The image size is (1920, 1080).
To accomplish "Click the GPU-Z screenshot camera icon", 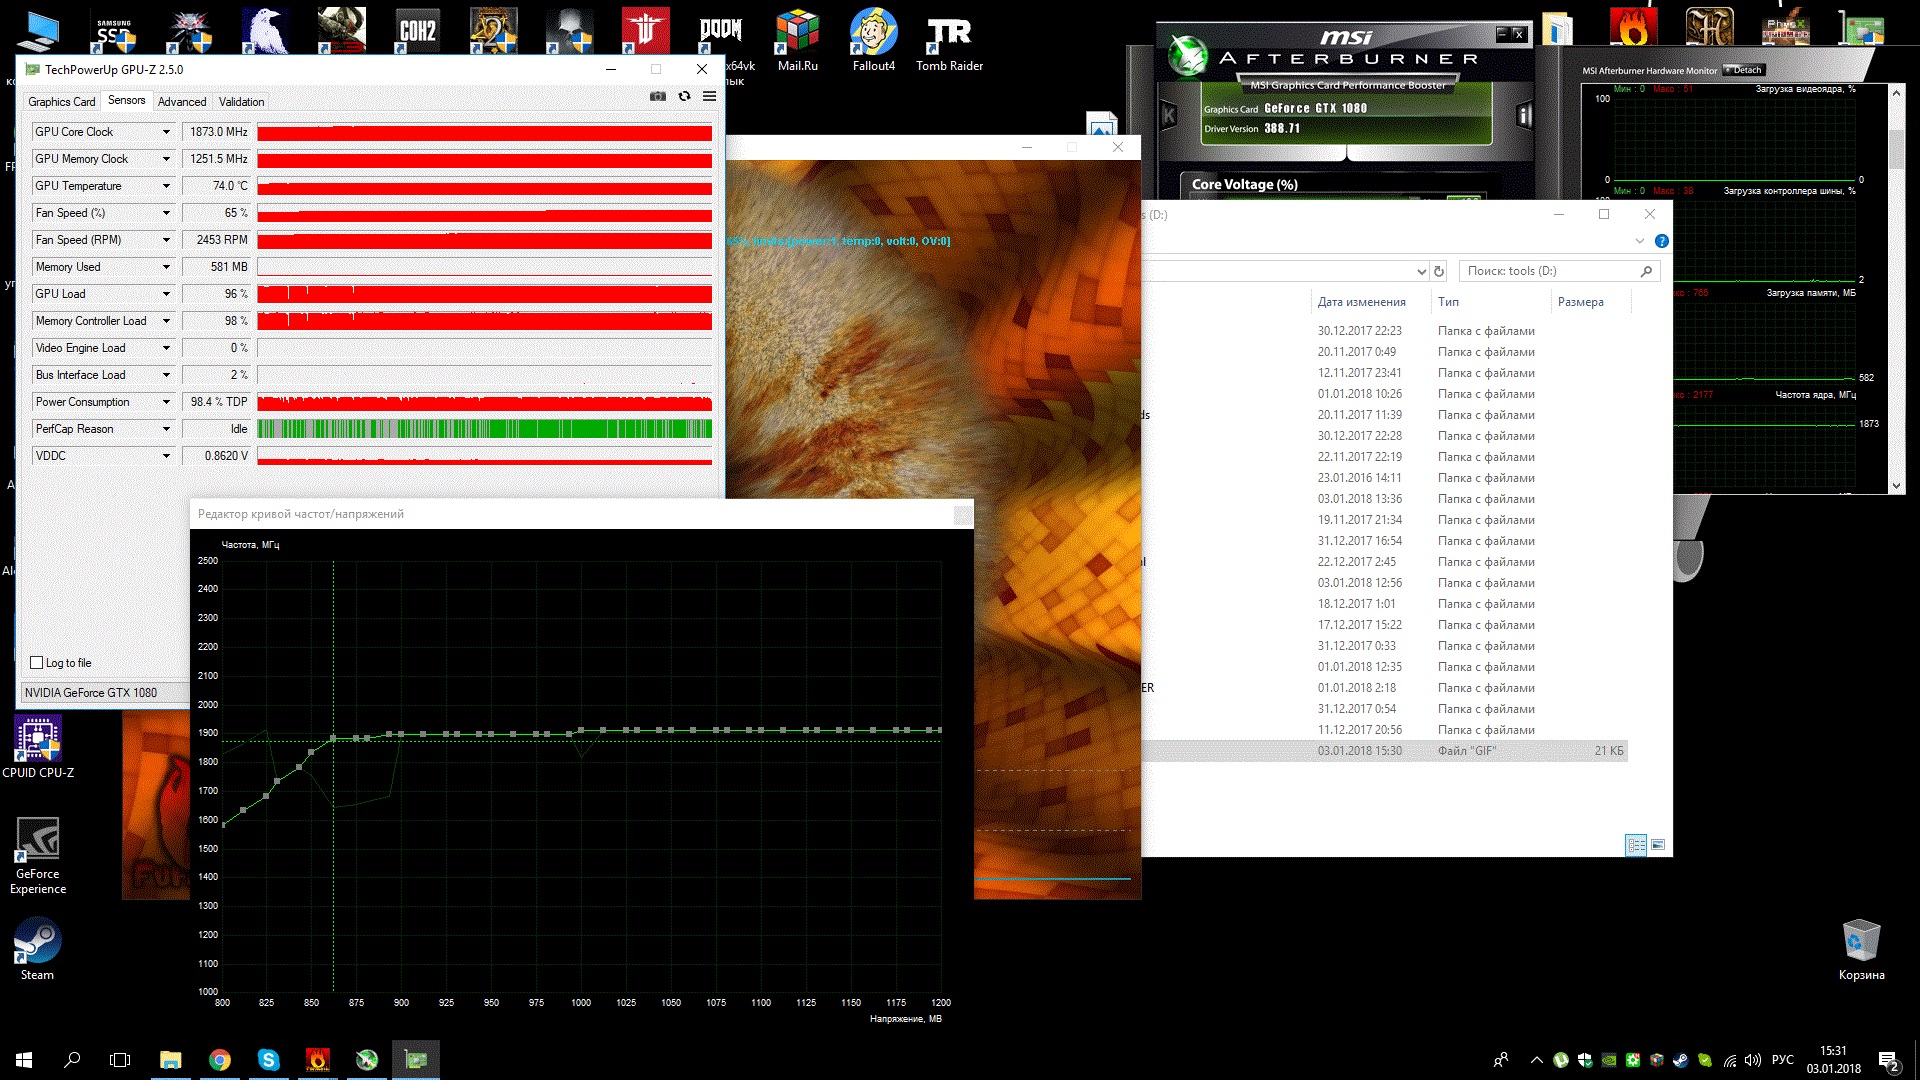I will point(657,96).
